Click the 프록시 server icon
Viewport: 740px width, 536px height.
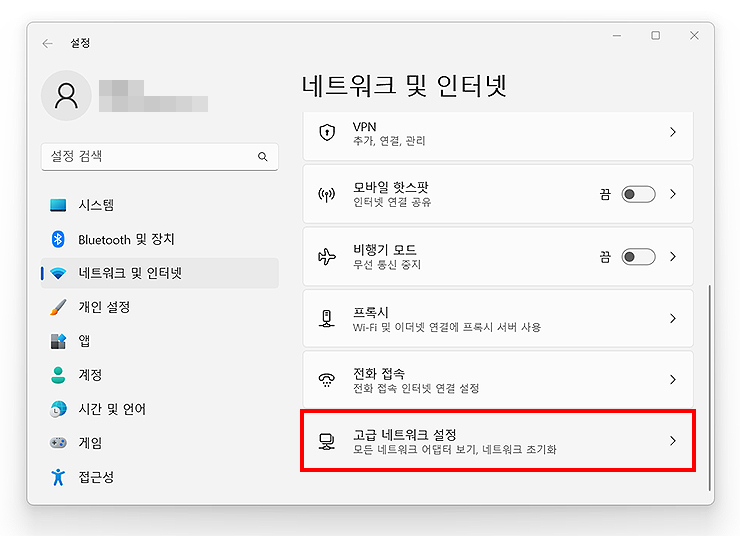pos(327,319)
